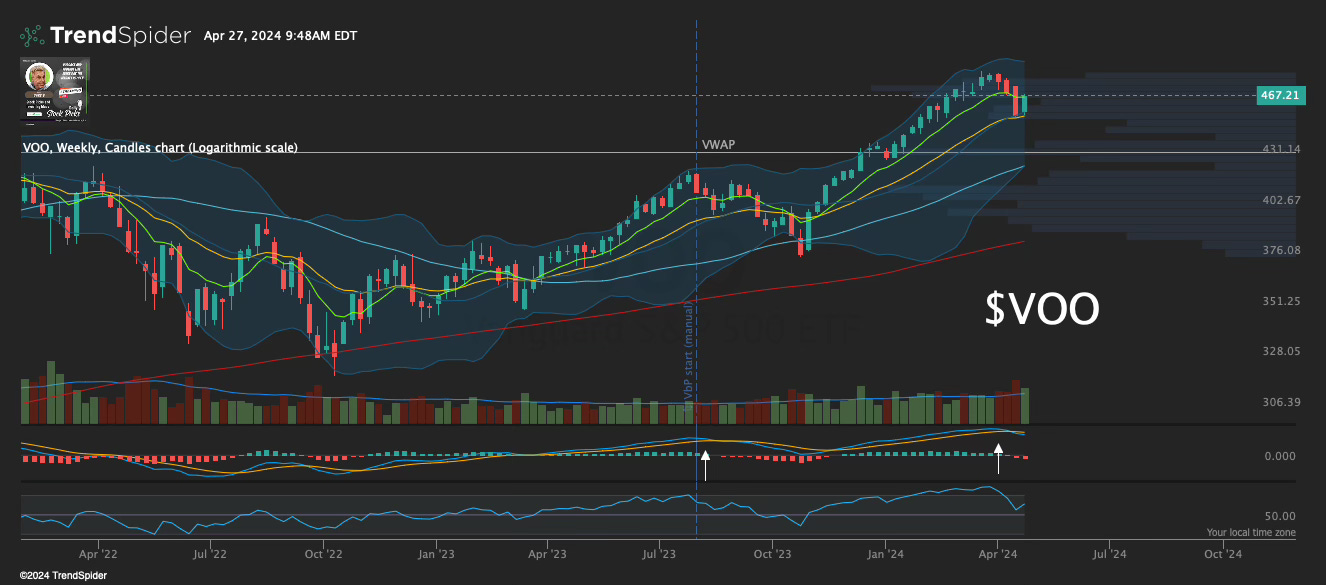
Task: Click the 328.05 price axis label
Action: click(1281, 351)
